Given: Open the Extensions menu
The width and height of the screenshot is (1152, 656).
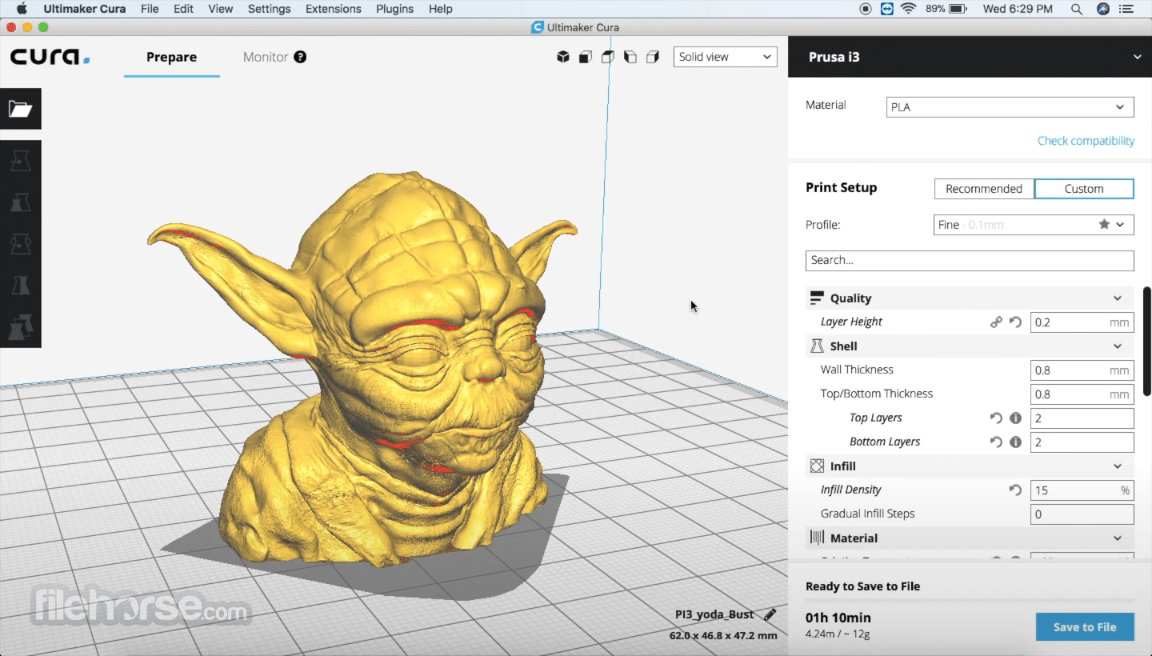Looking at the screenshot, I should tap(333, 9).
